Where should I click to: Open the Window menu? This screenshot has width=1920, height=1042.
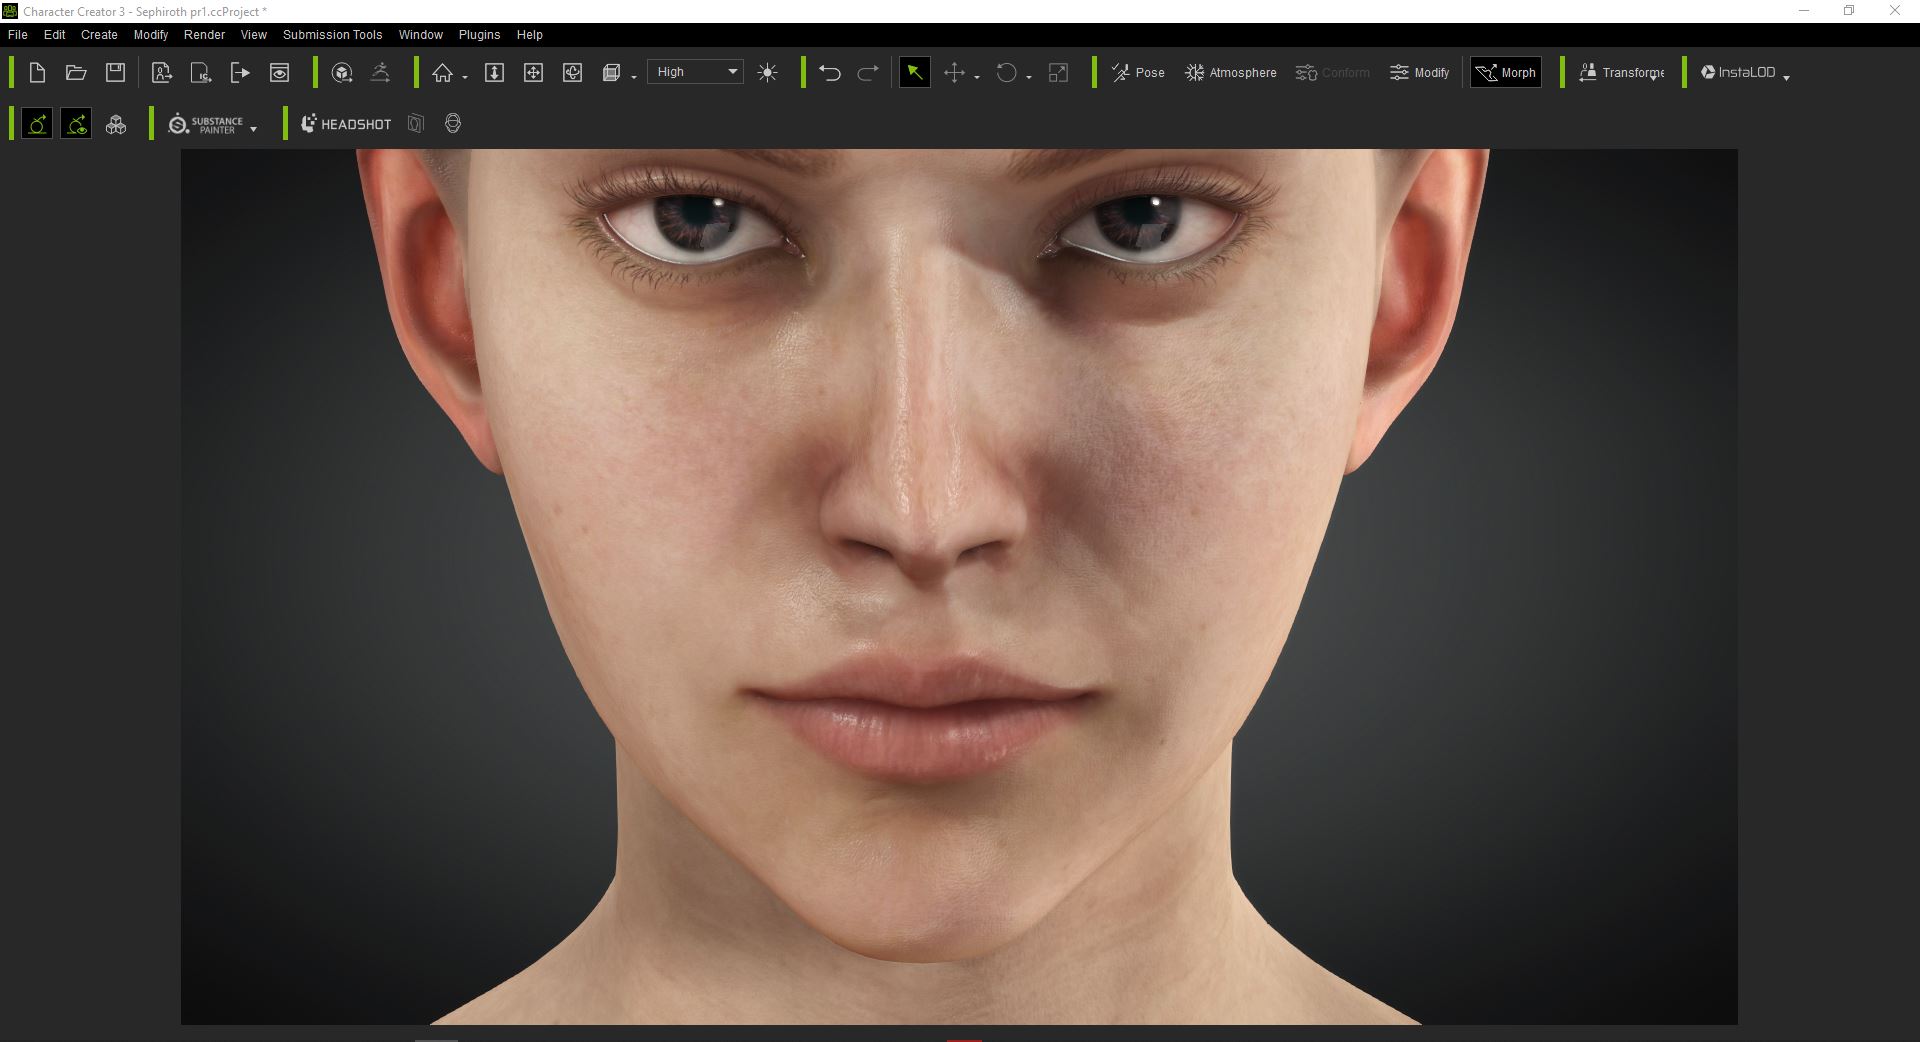click(421, 34)
